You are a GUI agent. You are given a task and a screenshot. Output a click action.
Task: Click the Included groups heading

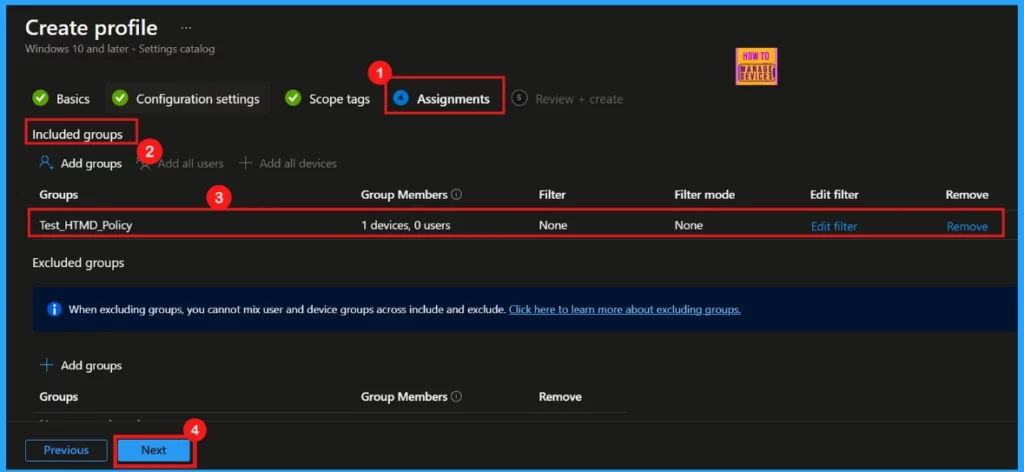point(78,134)
